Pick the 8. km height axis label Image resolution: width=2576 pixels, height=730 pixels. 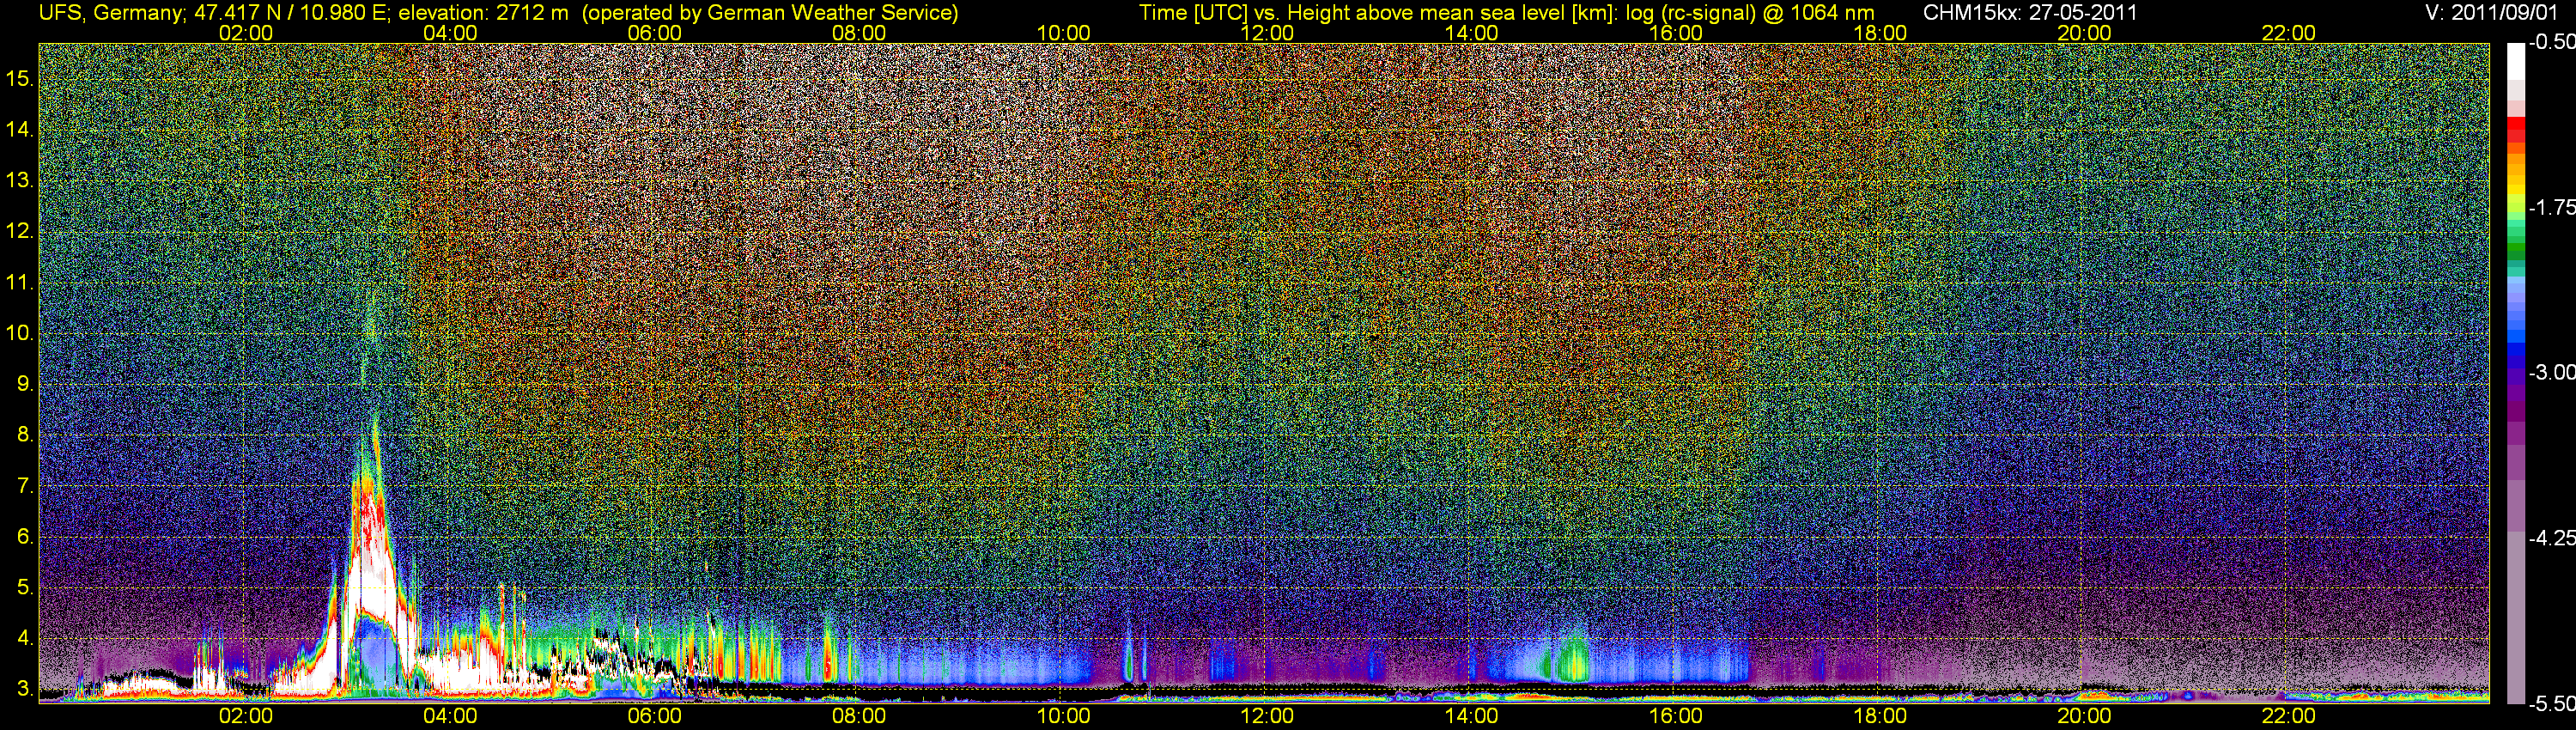click(x=26, y=435)
